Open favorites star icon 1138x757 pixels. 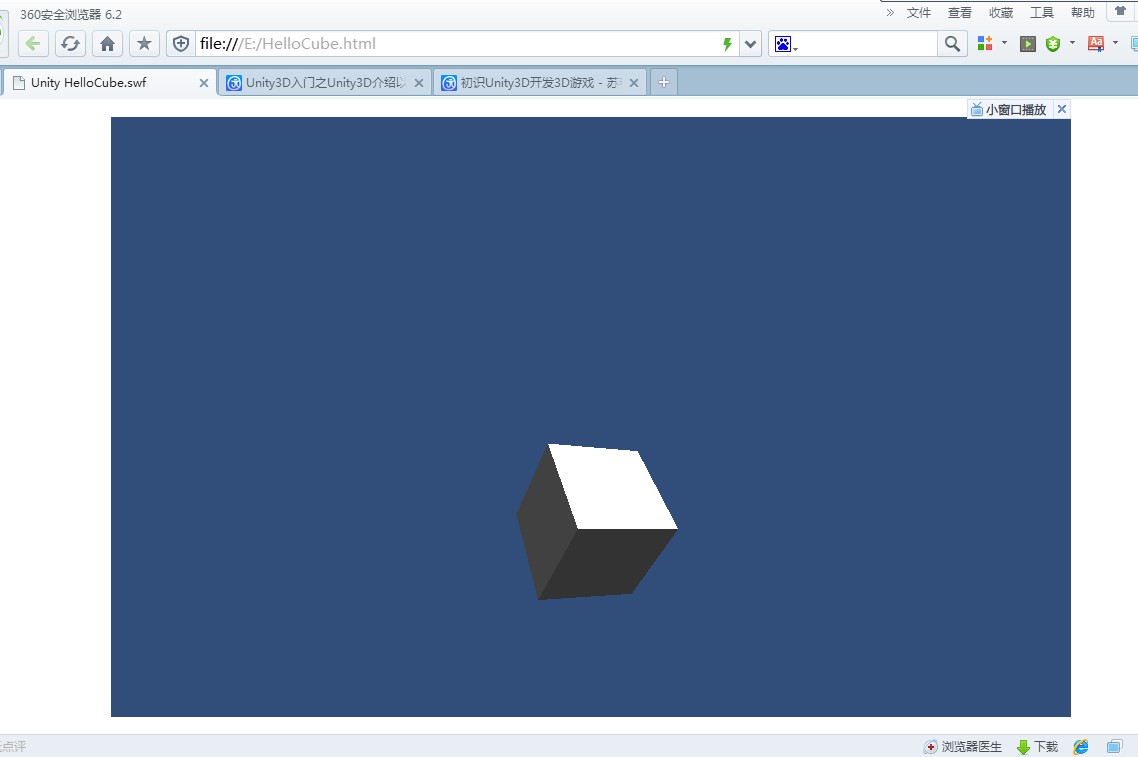144,44
